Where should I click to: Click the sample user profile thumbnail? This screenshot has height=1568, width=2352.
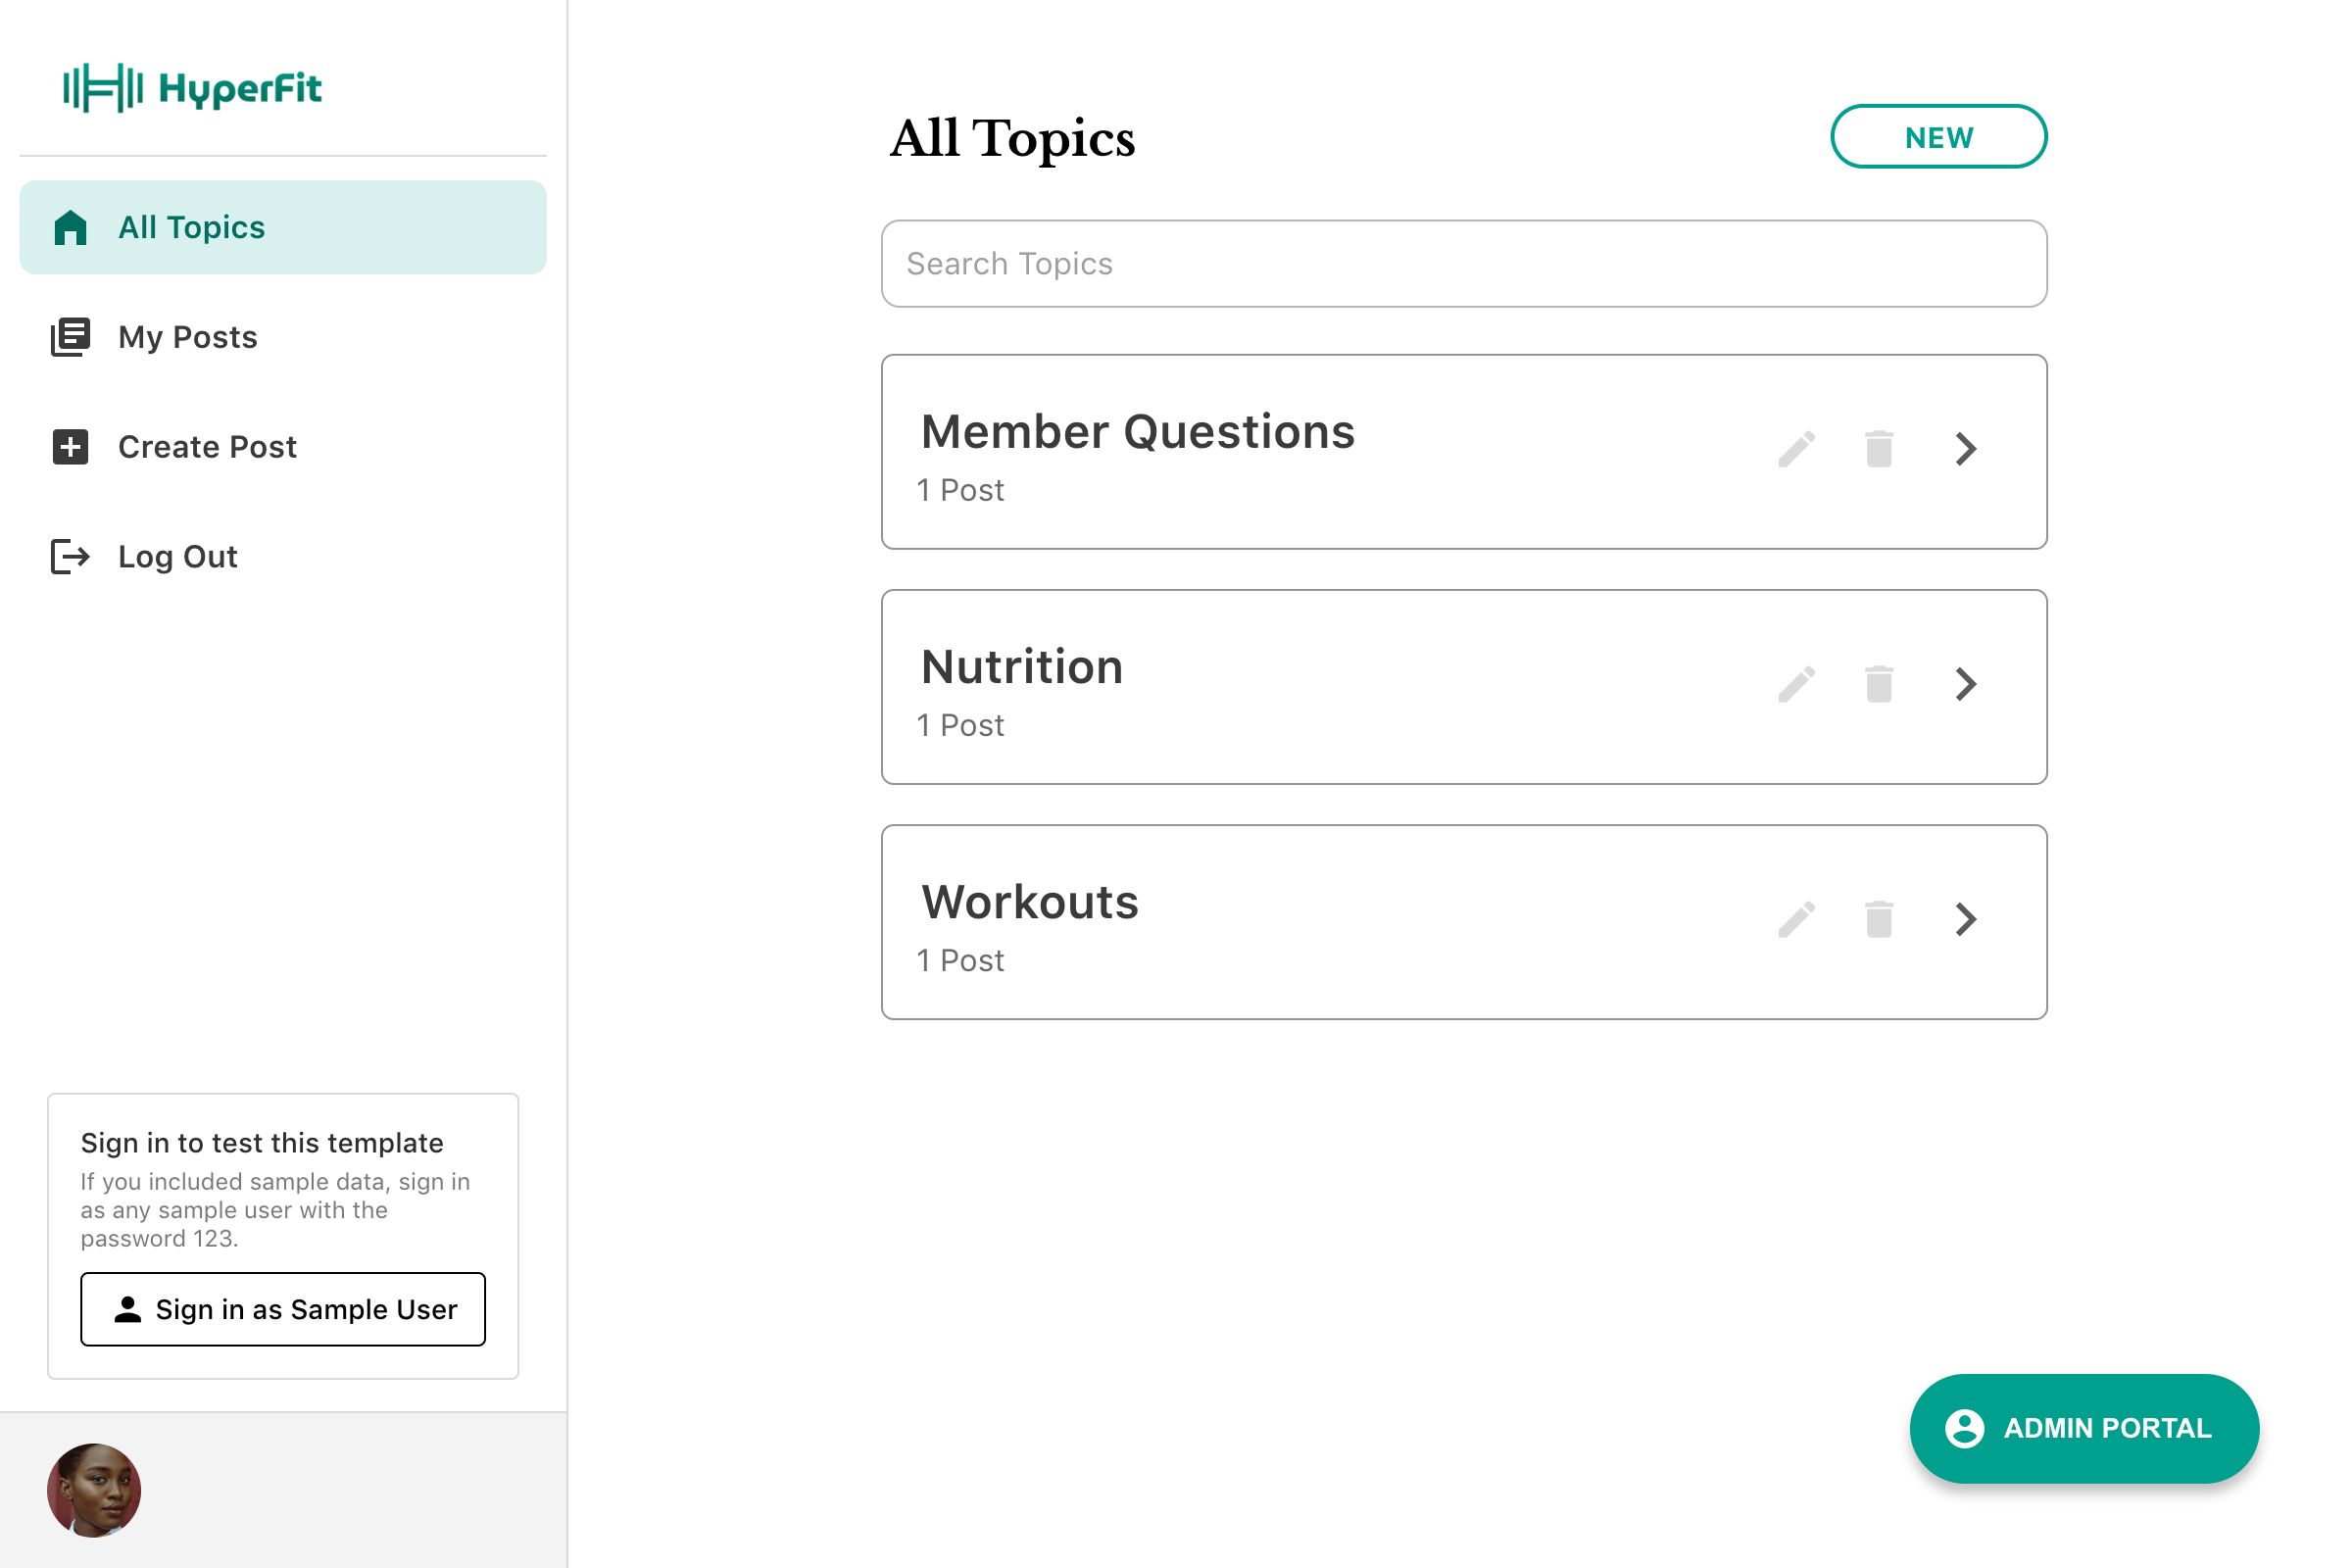click(93, 1491)
